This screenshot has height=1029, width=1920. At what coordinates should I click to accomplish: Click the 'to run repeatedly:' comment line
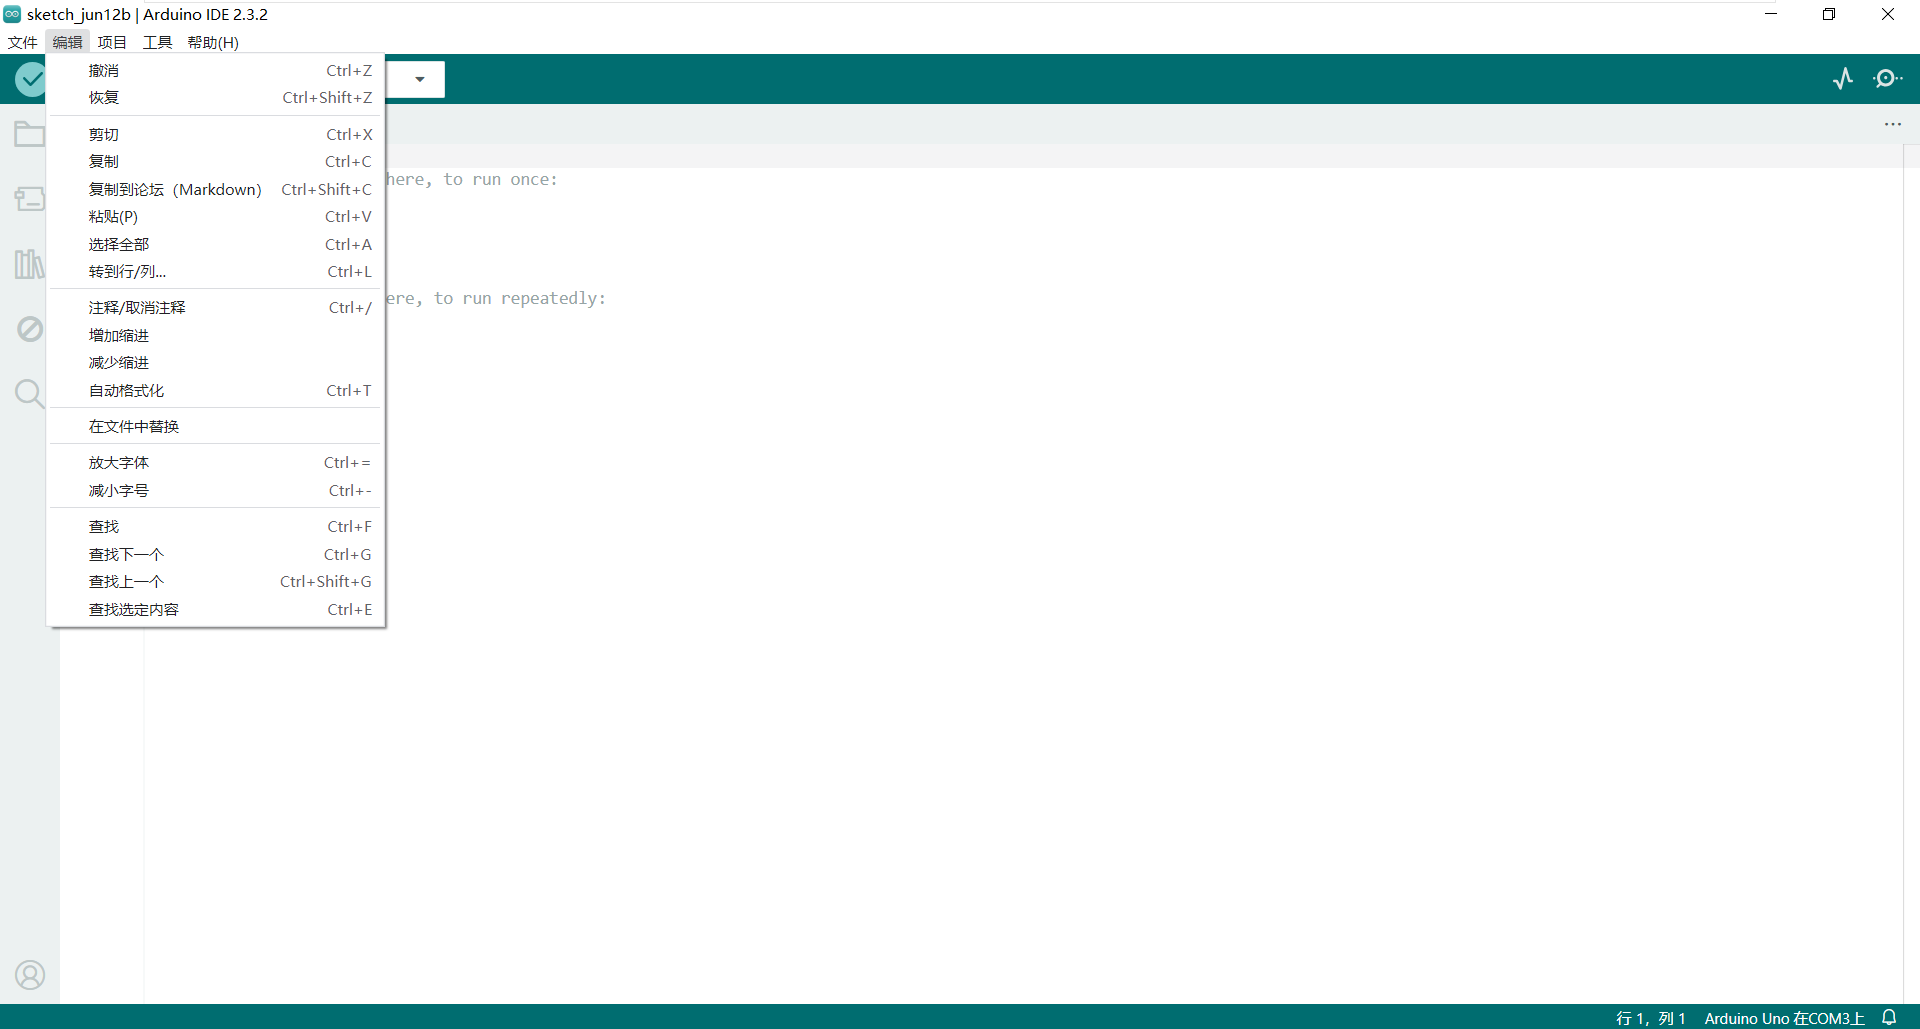(x=496, y=298)
